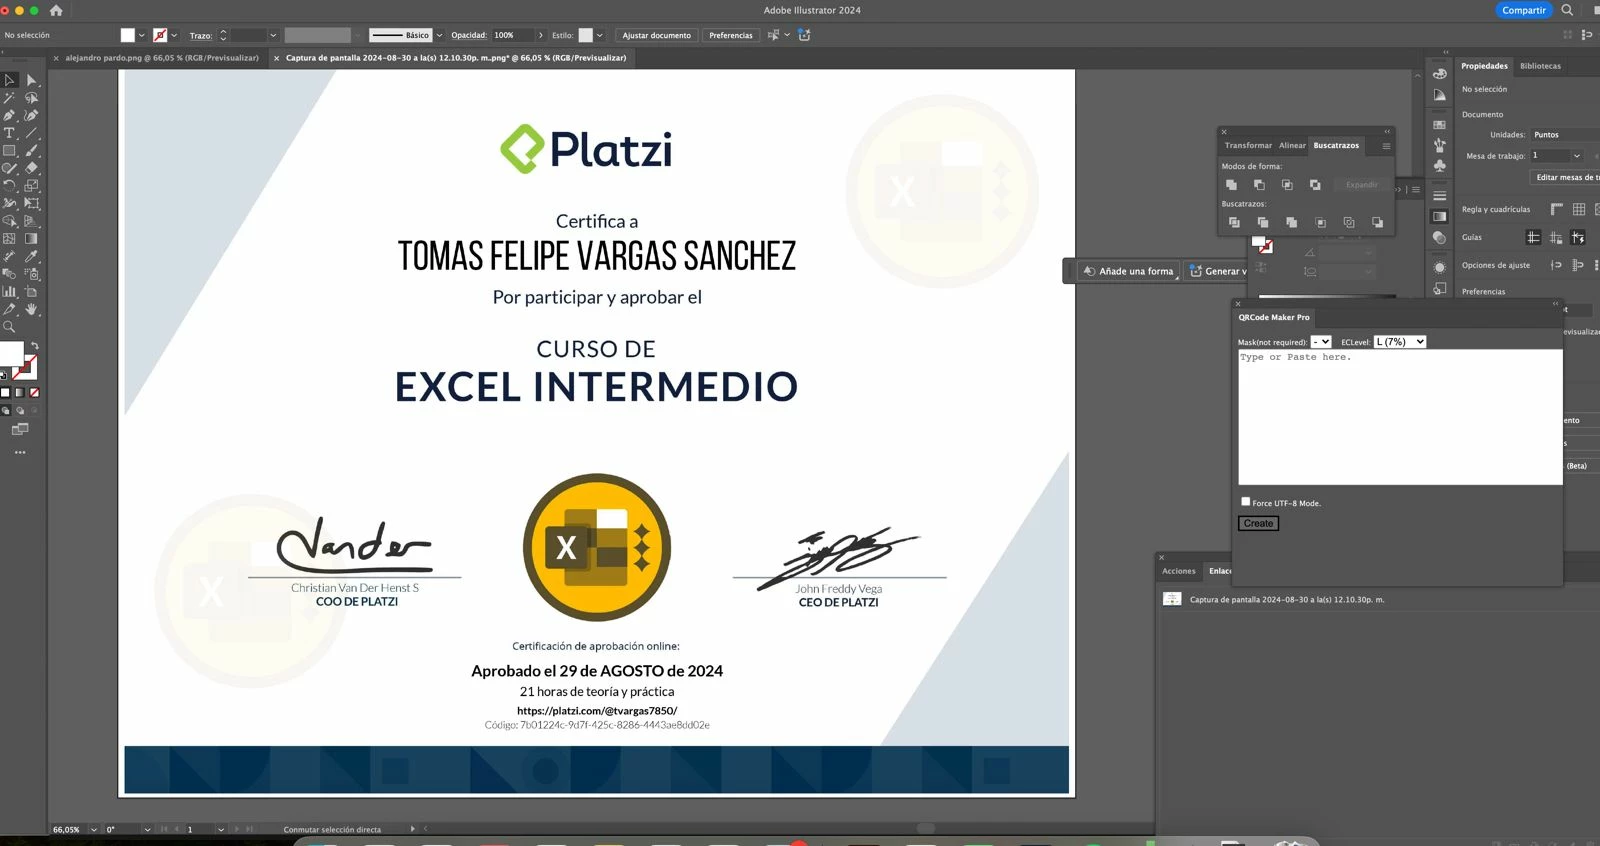Click the Minus Front shape mode icon
Viewport: 1600px width, 846px height.
1259,185
